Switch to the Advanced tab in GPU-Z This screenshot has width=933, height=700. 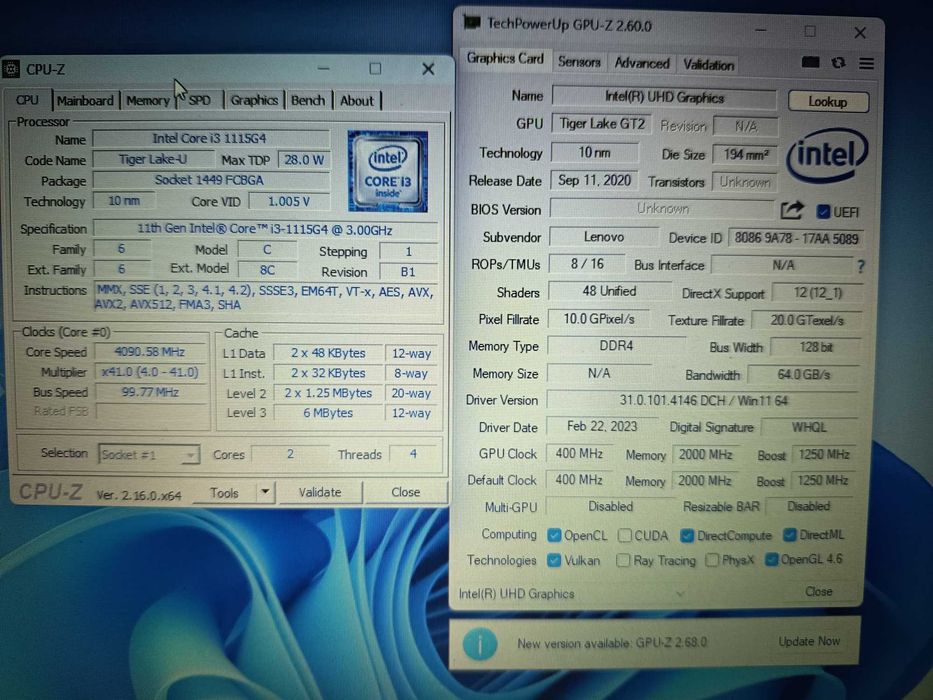coord(642,62)
